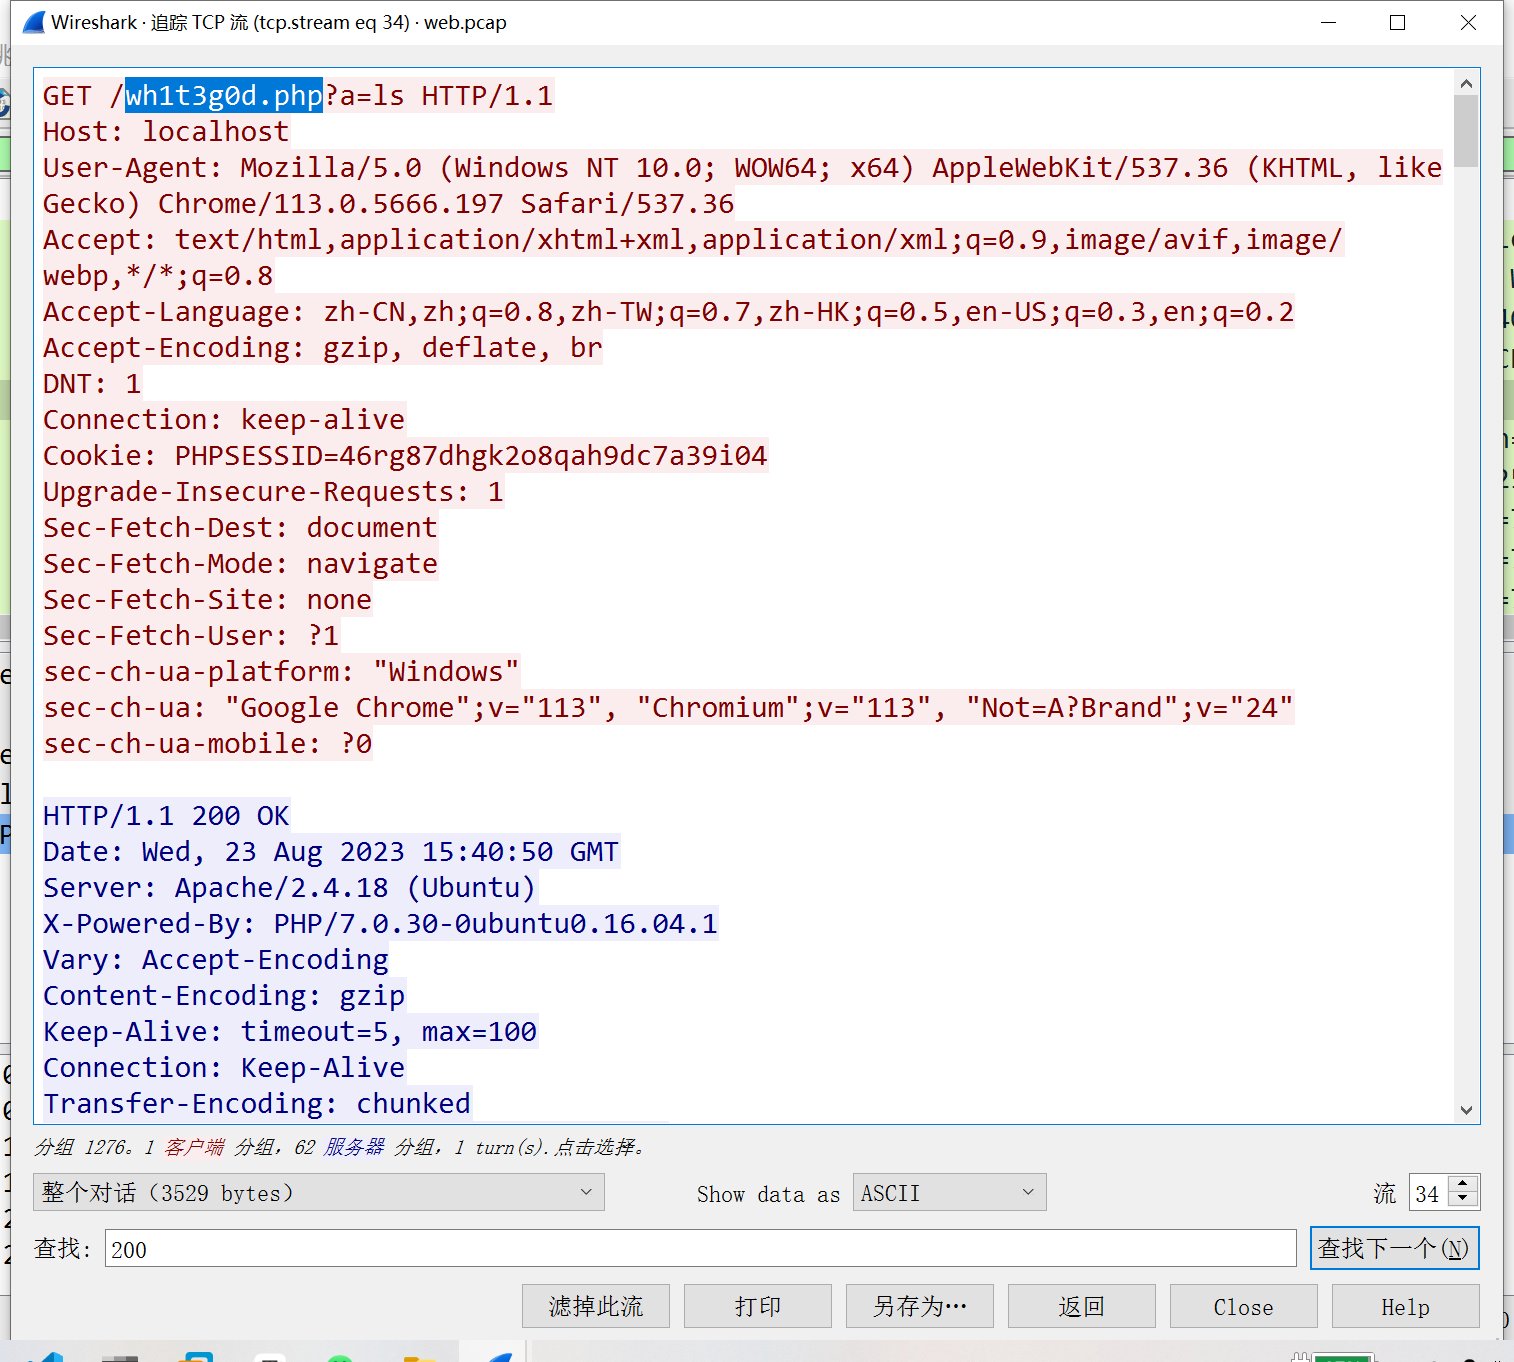The width and height of the screenshot is (1514, 1362).
Task: Minimize the Wireshark follow stream window
Action: click(1329, 22)
